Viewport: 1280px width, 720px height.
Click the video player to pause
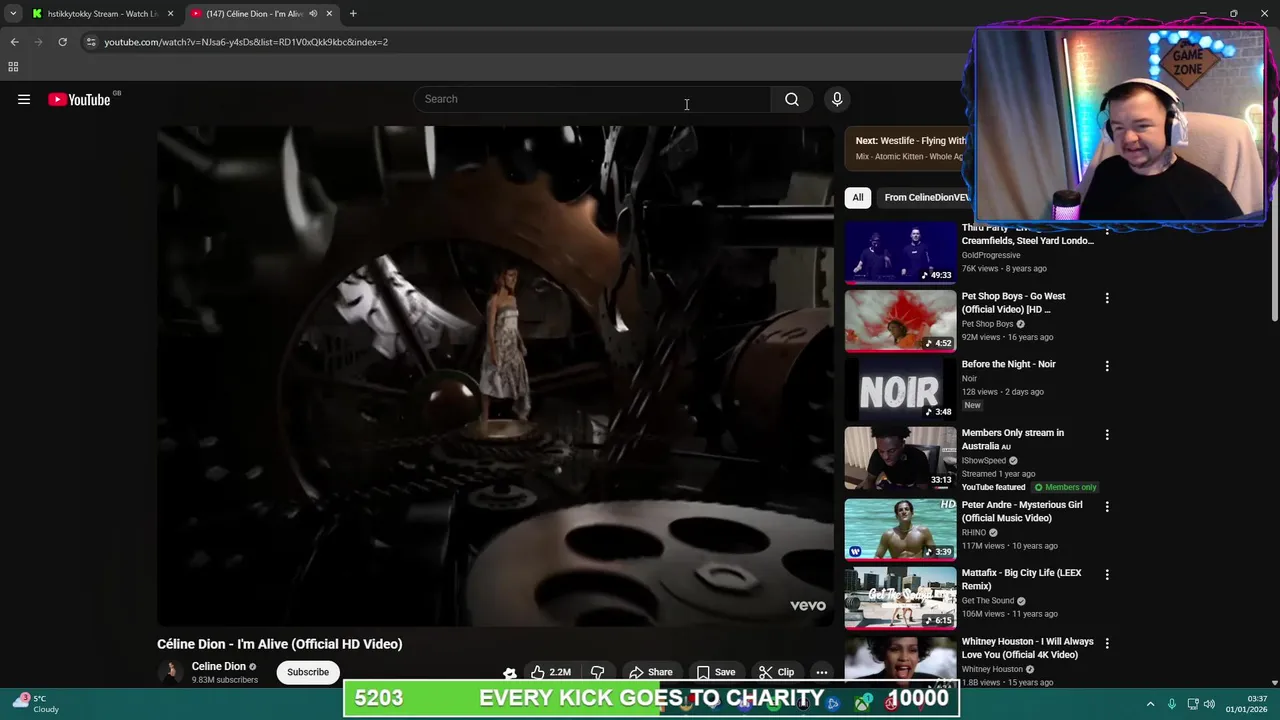tap(495, 375)
